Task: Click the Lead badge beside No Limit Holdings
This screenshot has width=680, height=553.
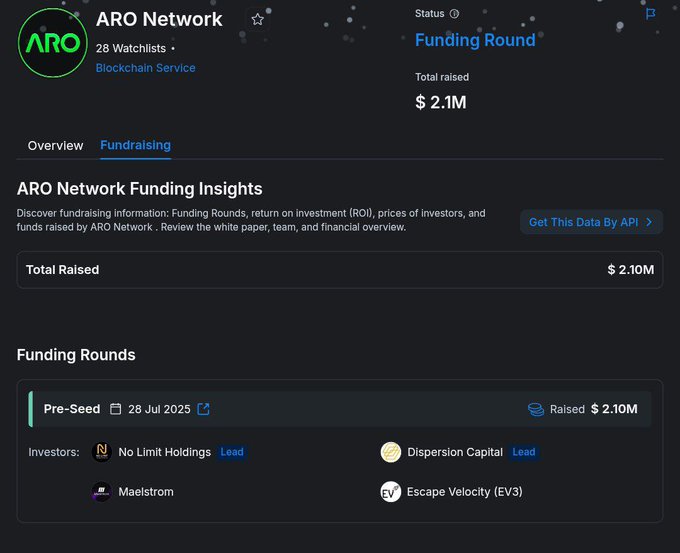Action: tap(232, 452)
